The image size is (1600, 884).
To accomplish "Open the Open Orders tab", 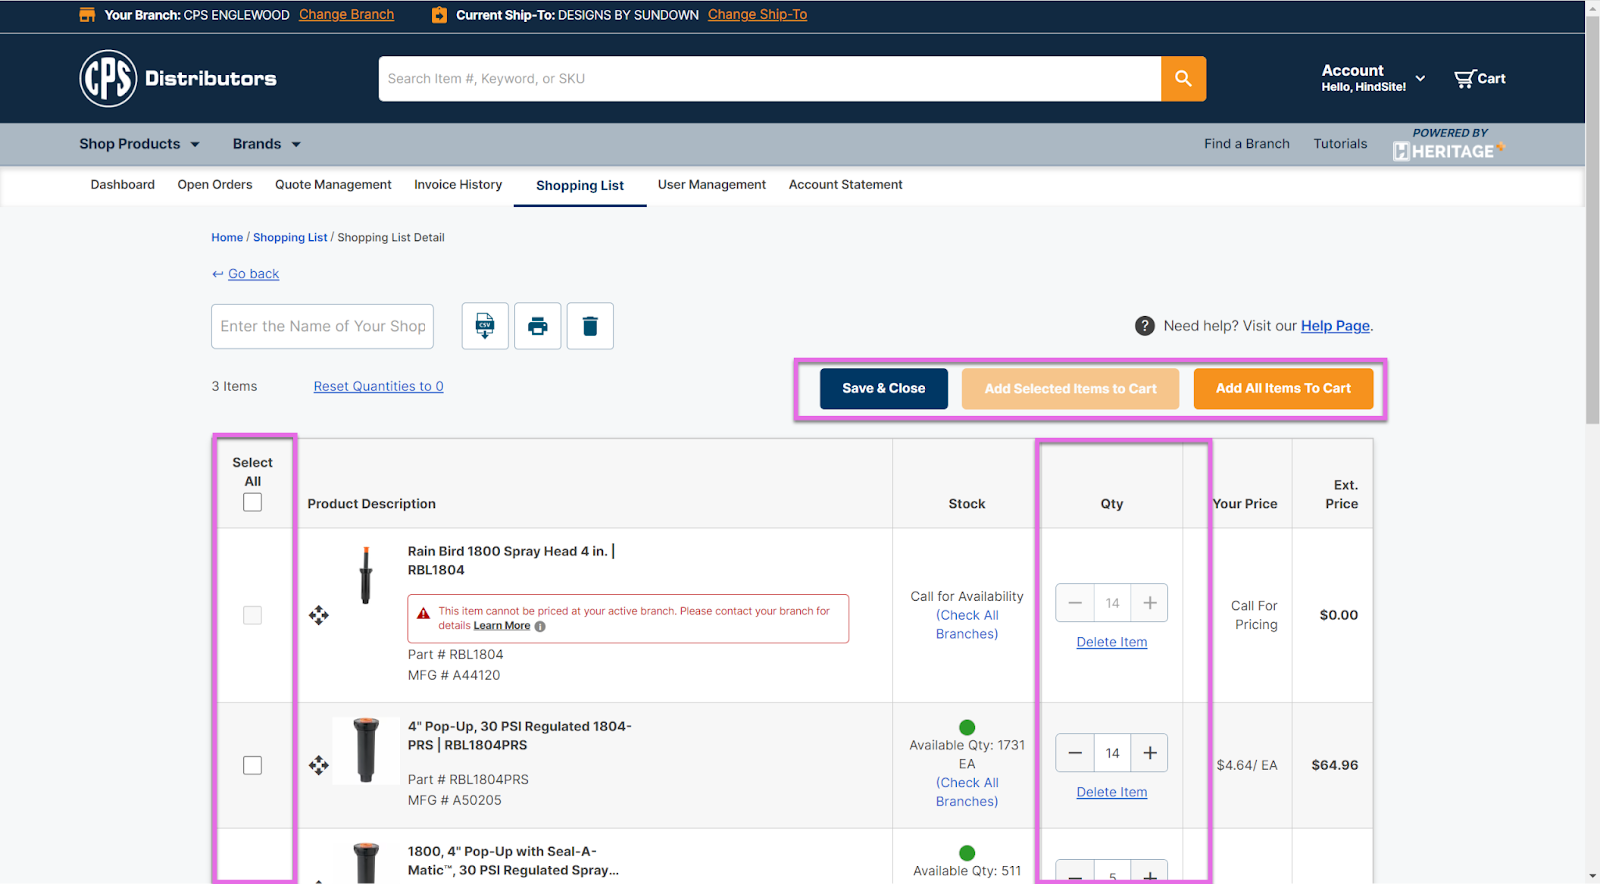I will tap(215, 185).
